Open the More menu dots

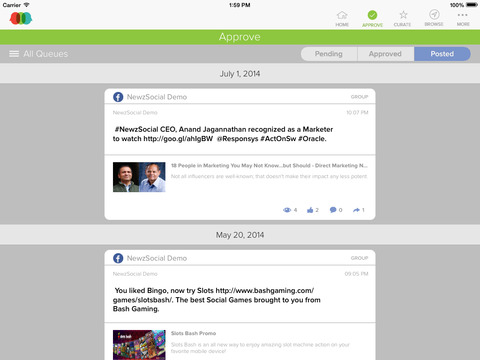coord(463,19)
